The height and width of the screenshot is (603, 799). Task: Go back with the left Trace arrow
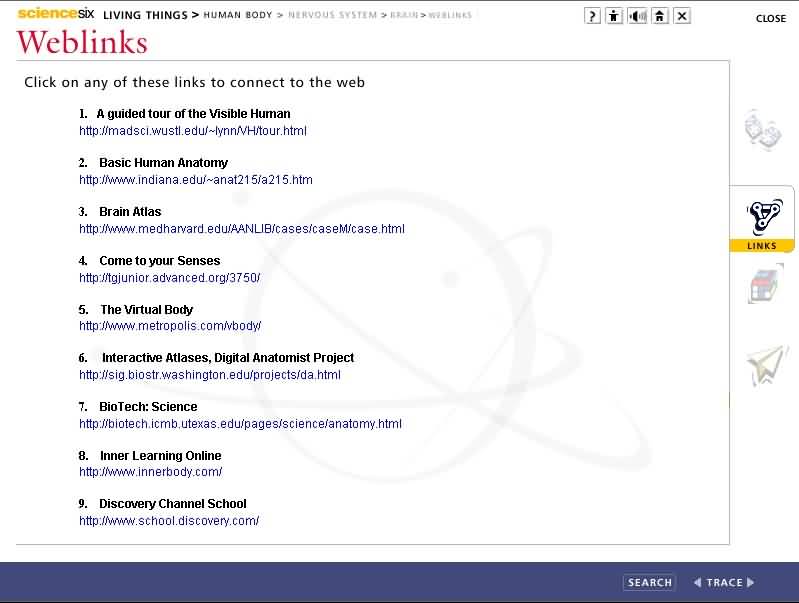[x=698, y=583]
